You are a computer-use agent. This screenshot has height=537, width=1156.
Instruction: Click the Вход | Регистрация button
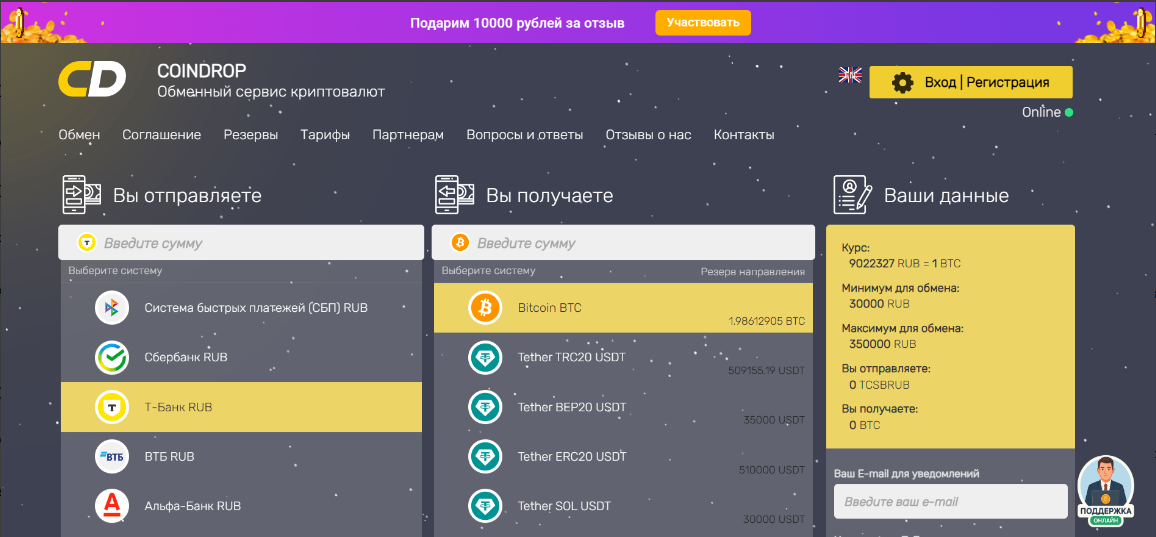pyautogui.click(x=971, y=83)
